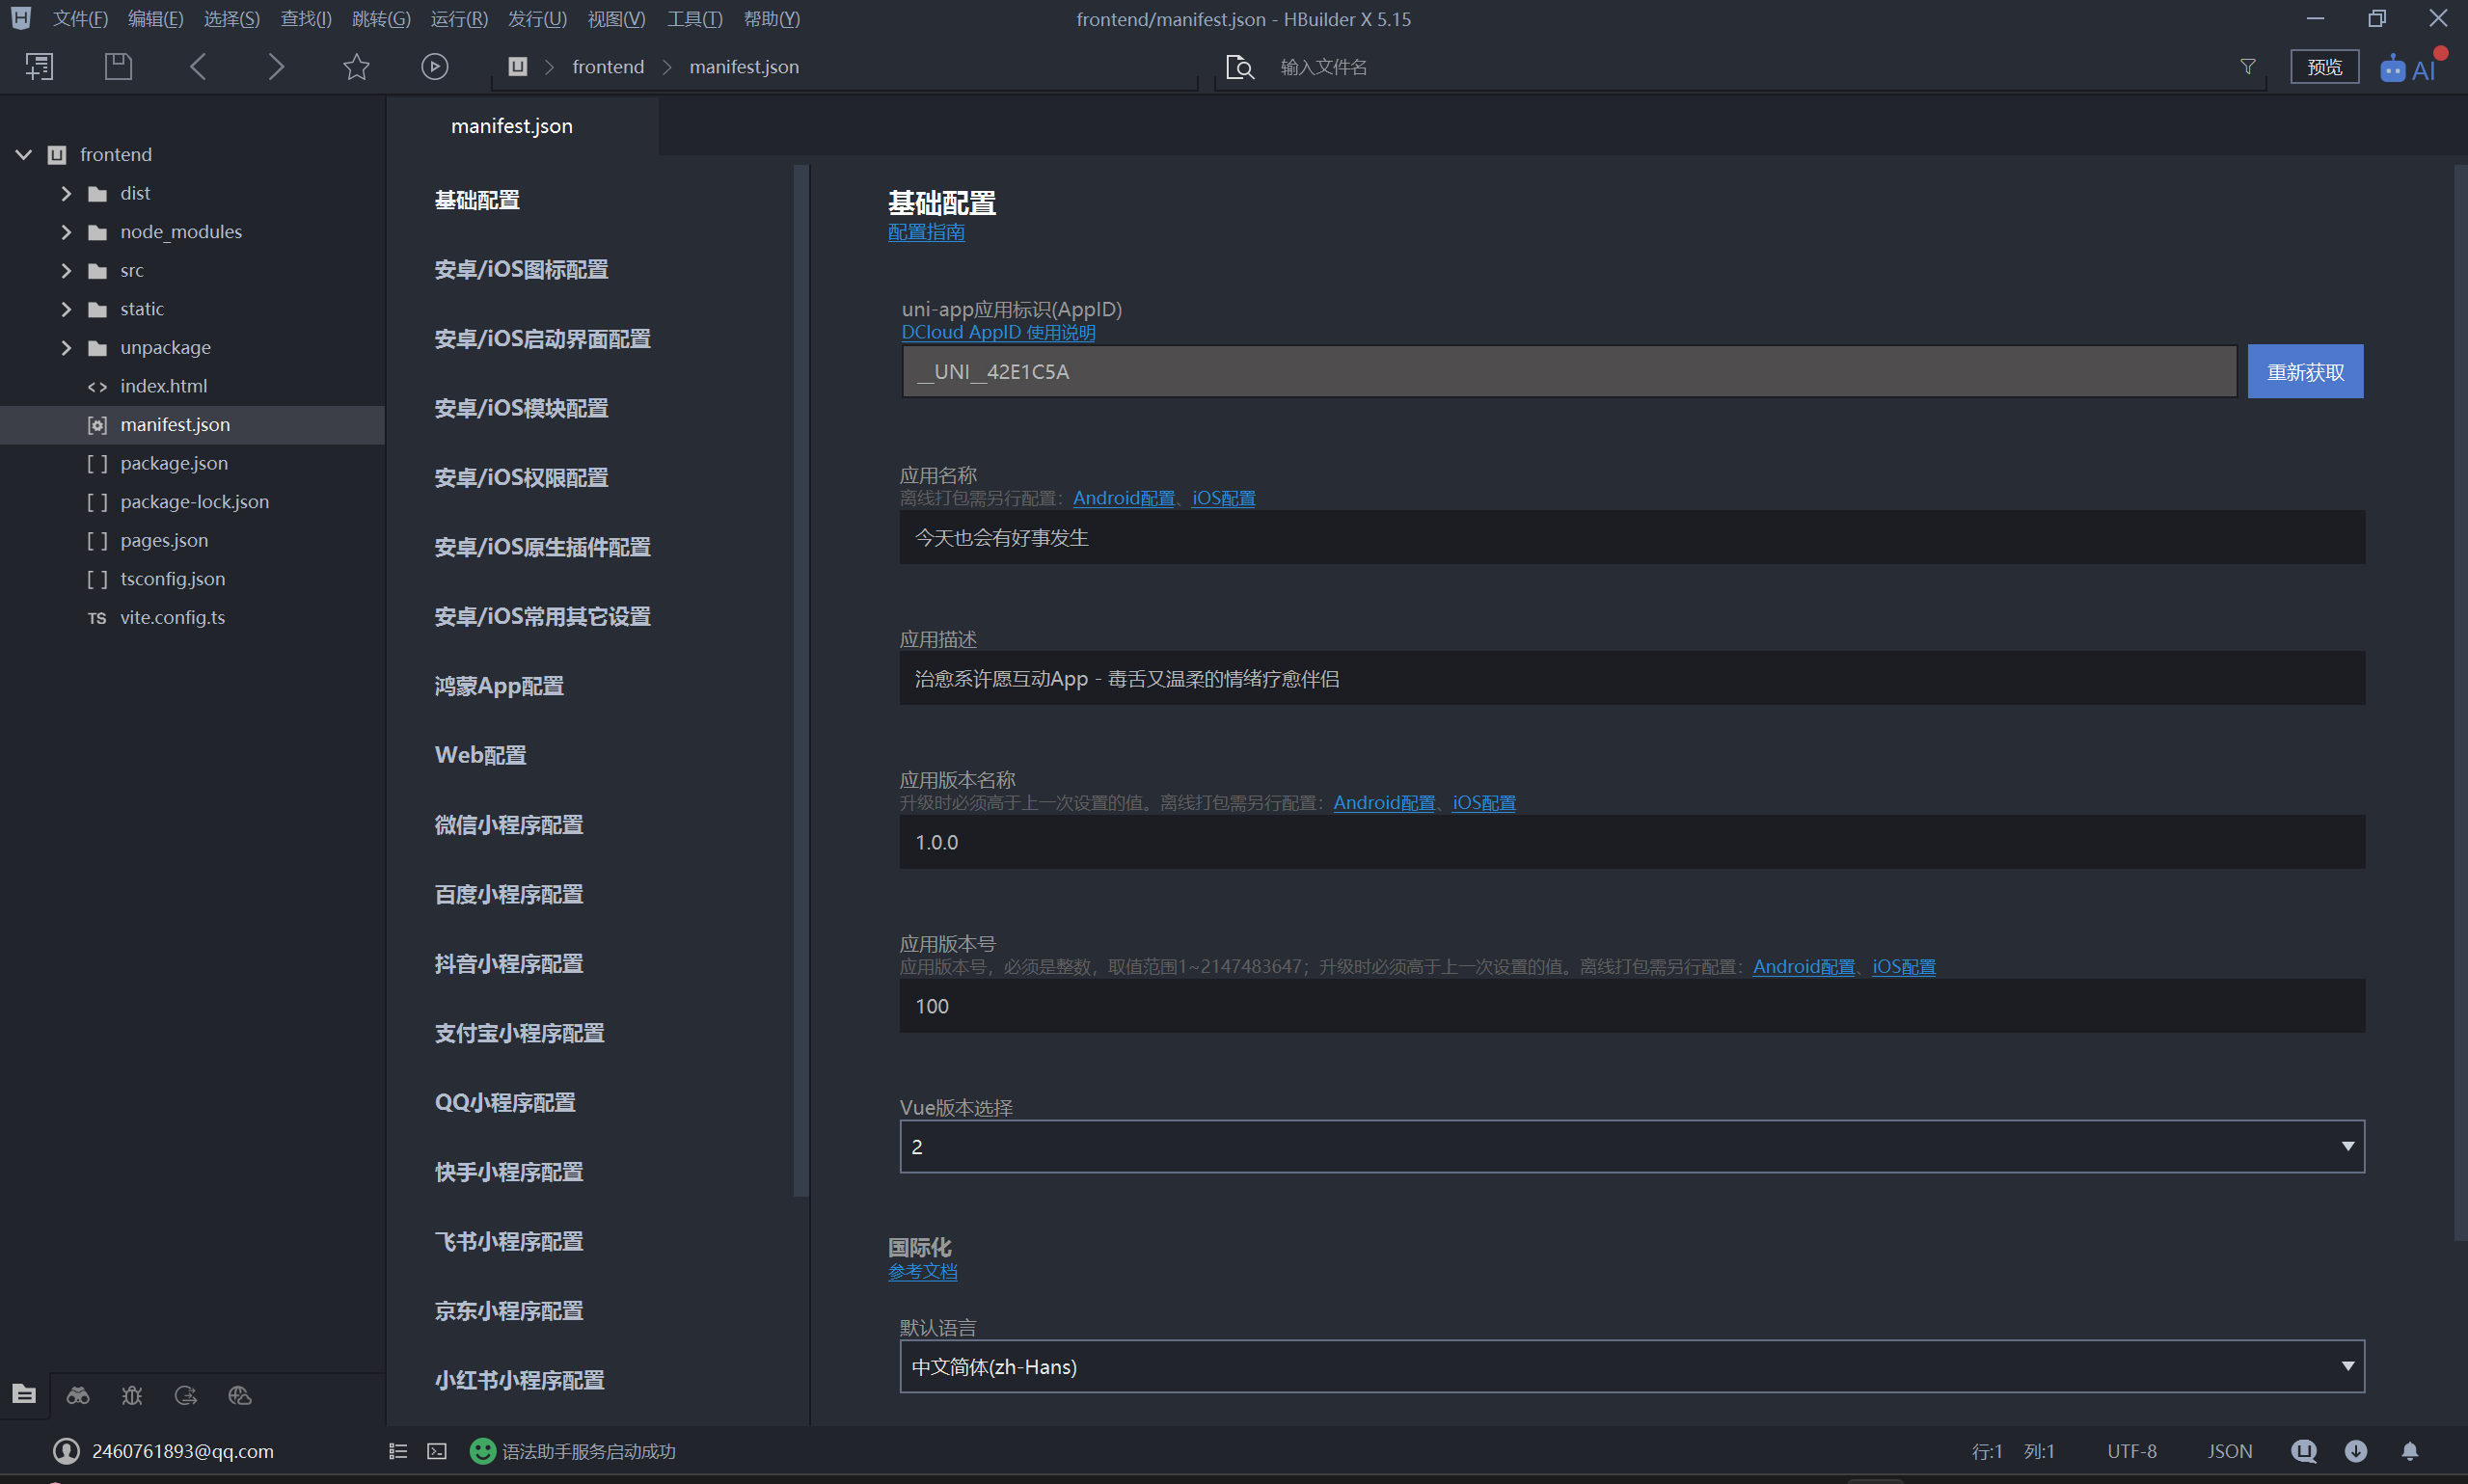2468x1484 pixels.
Task: Click the 应用名称 input field
Action: click(x=1632, y=537)
